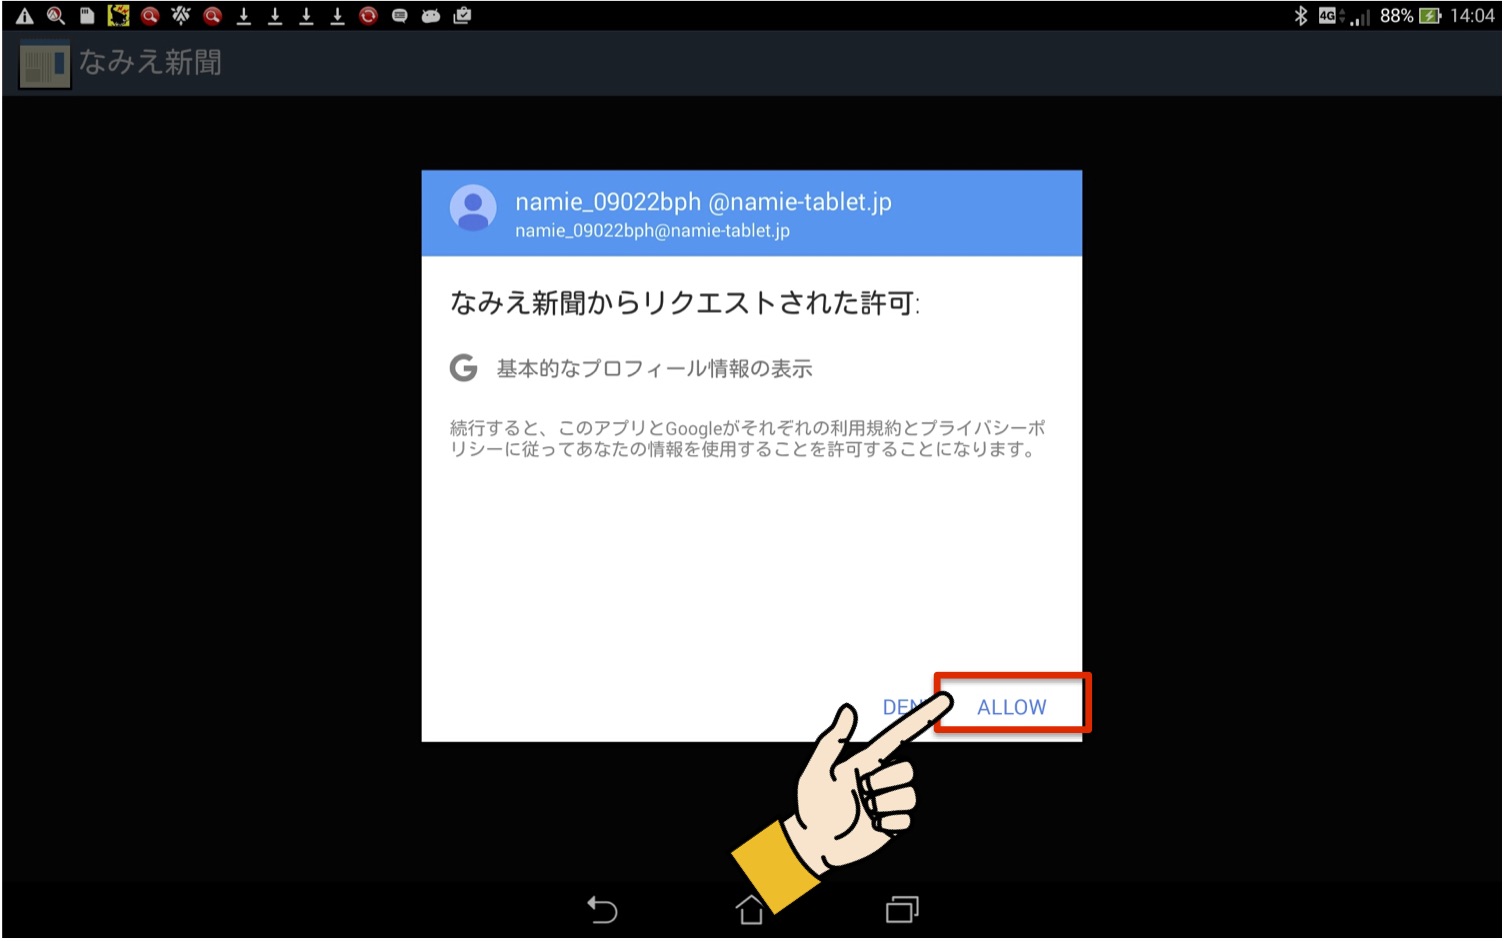
Task: Tap the Android home navigation button
Action: pyautogui.click(x=750, y=909)
